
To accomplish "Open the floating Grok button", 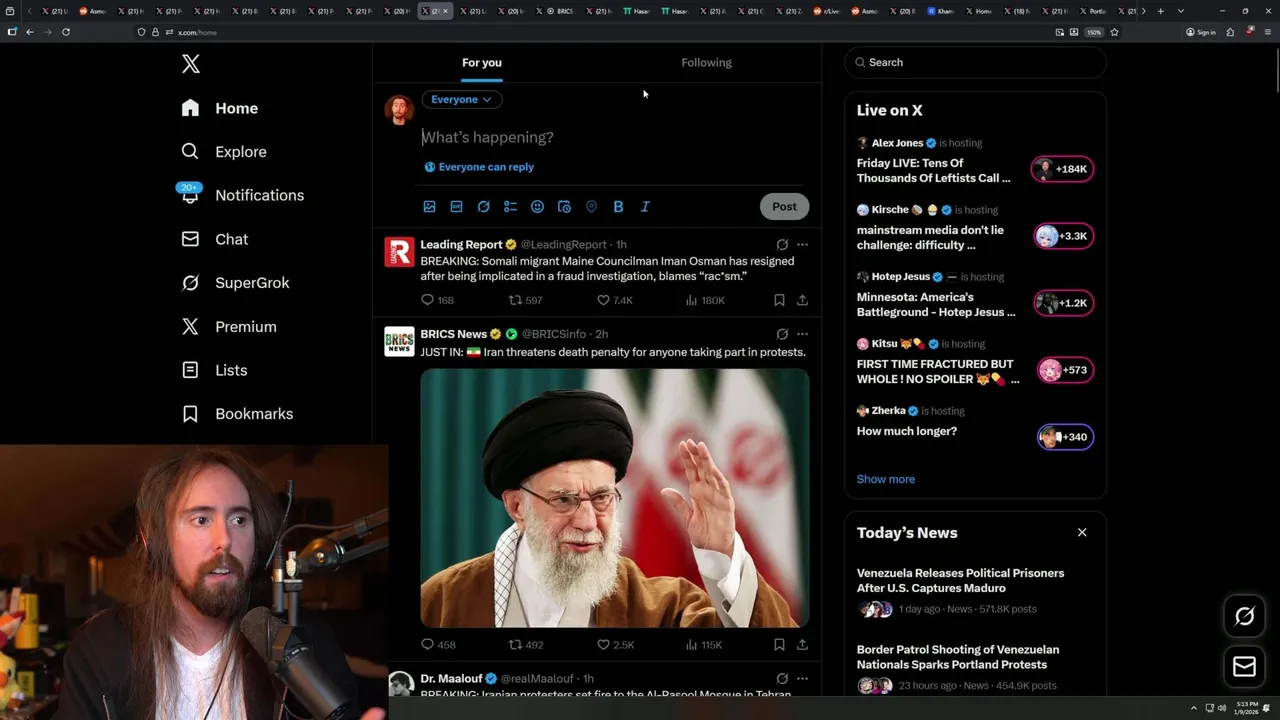I will [x=1245, y=617].
